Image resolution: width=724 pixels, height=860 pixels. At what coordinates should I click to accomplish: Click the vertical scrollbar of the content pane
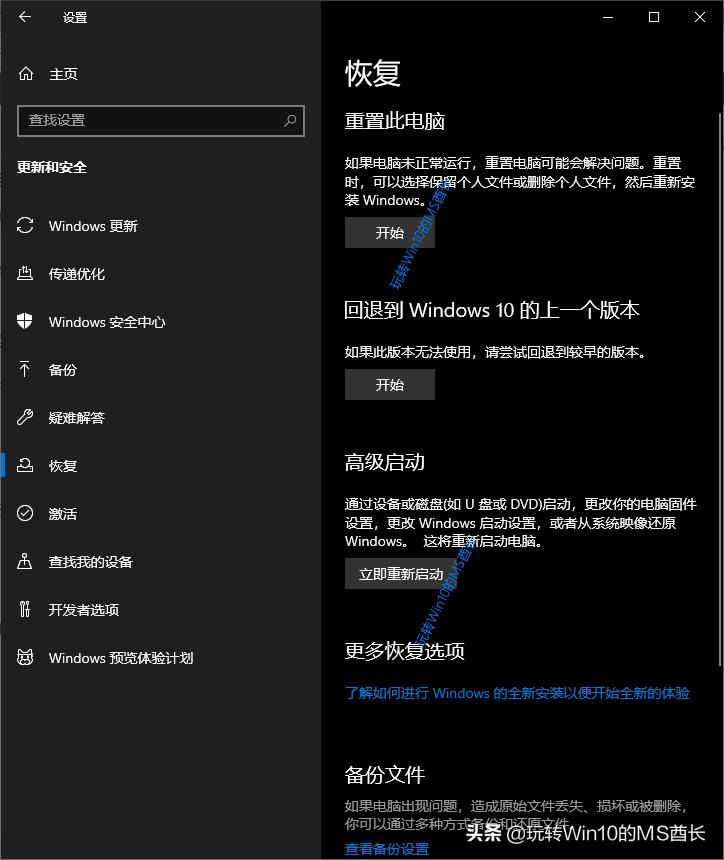click(720, 389)
